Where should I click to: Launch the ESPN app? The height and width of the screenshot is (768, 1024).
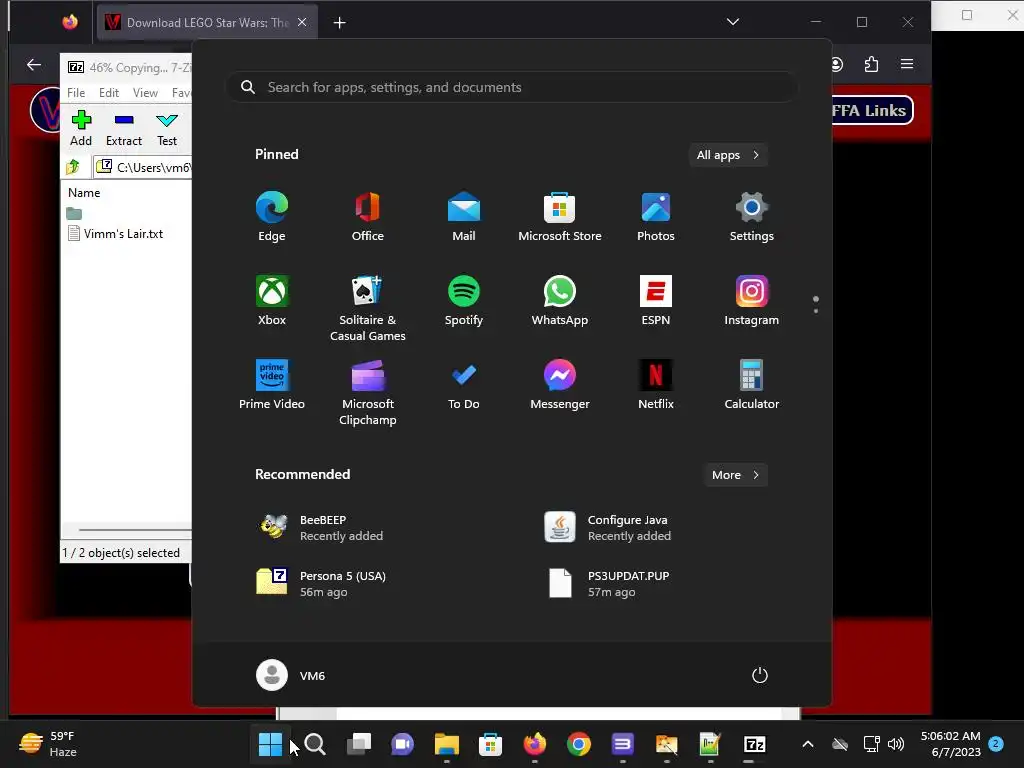(656, 300)
